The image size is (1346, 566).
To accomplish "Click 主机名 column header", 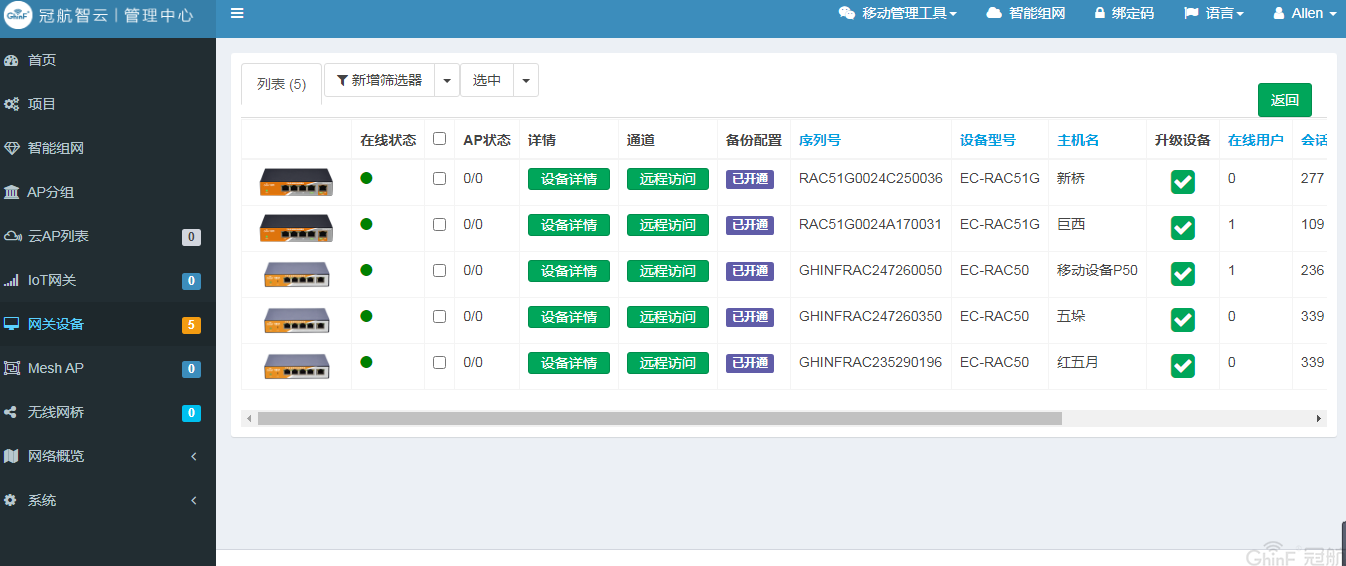I will (1078, 140).
